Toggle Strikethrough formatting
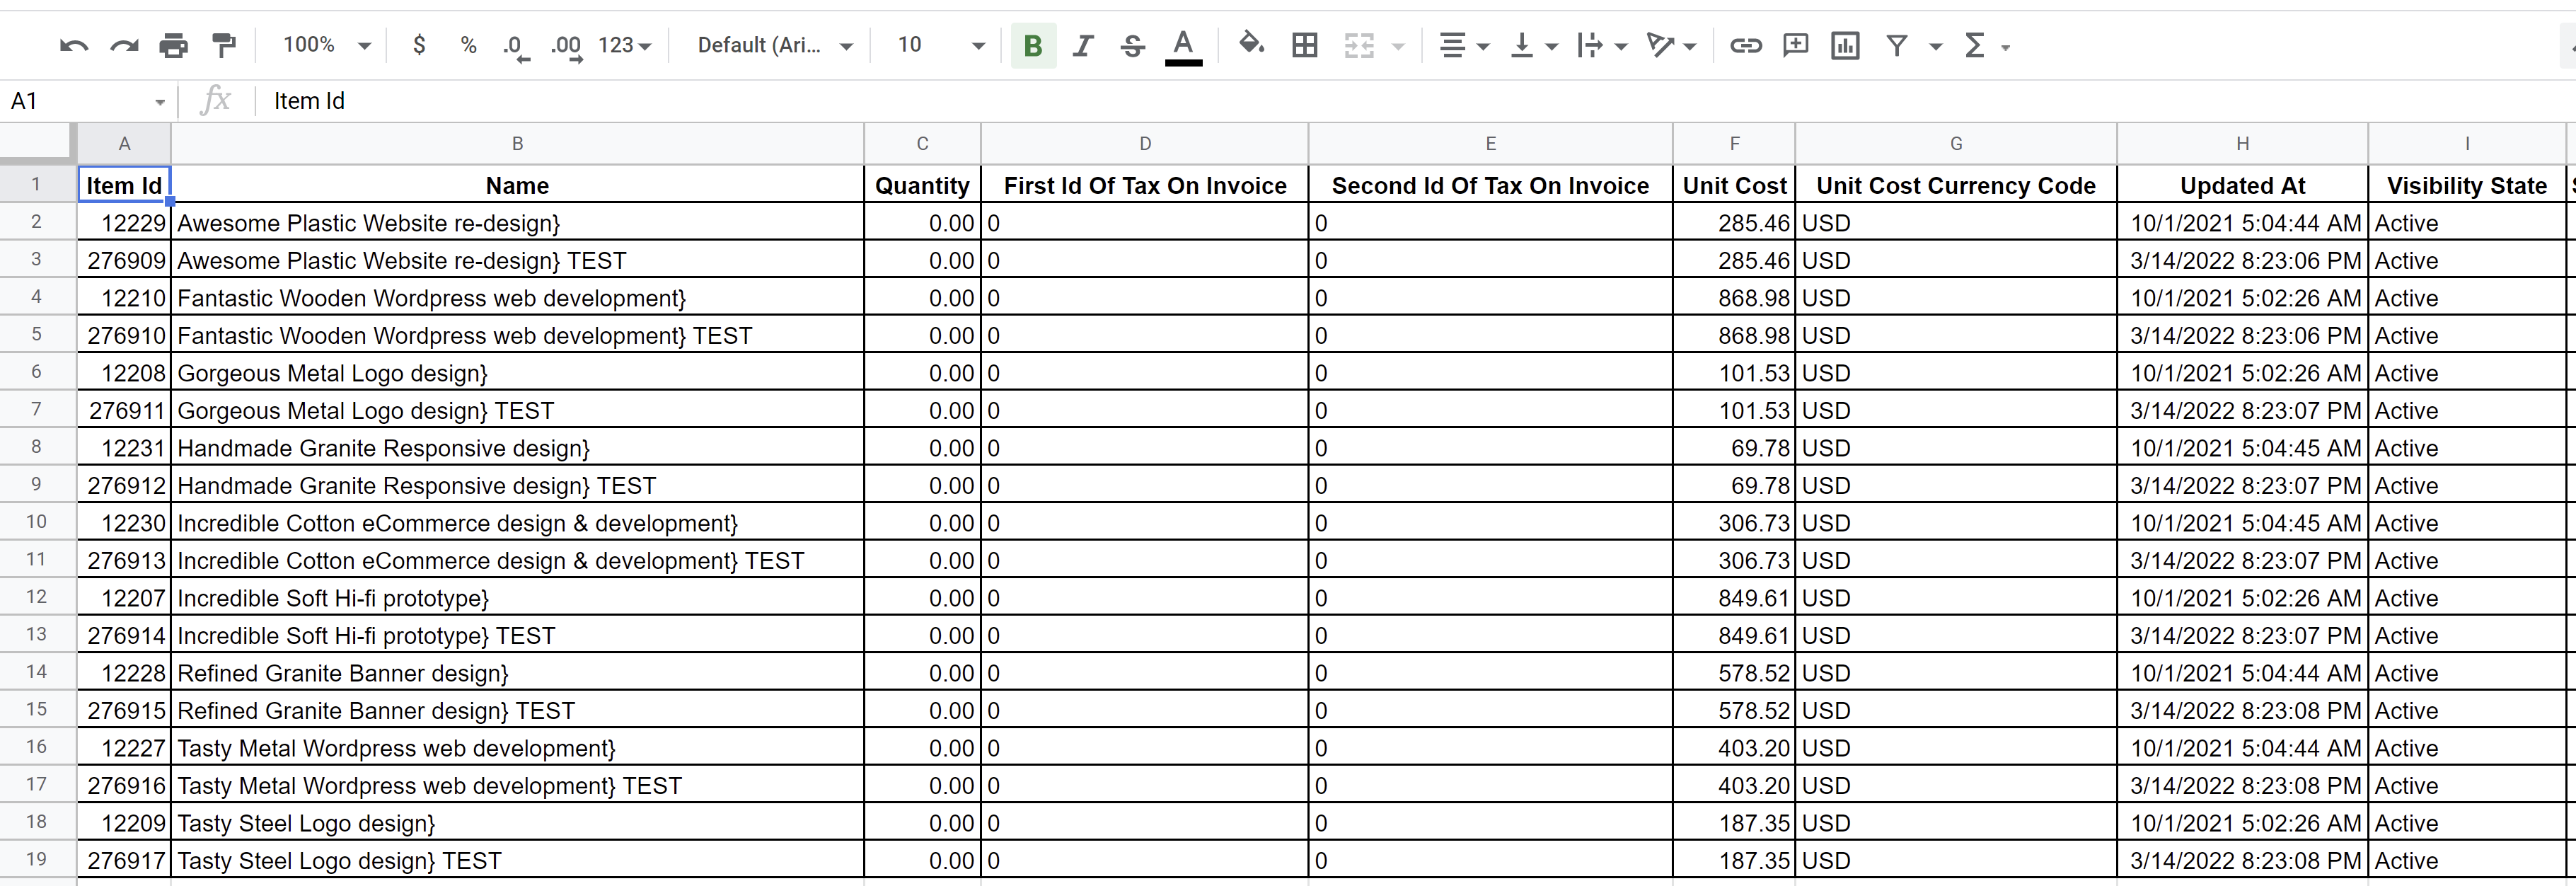This screenshot has width=2576, height=886. point(1132,46)
